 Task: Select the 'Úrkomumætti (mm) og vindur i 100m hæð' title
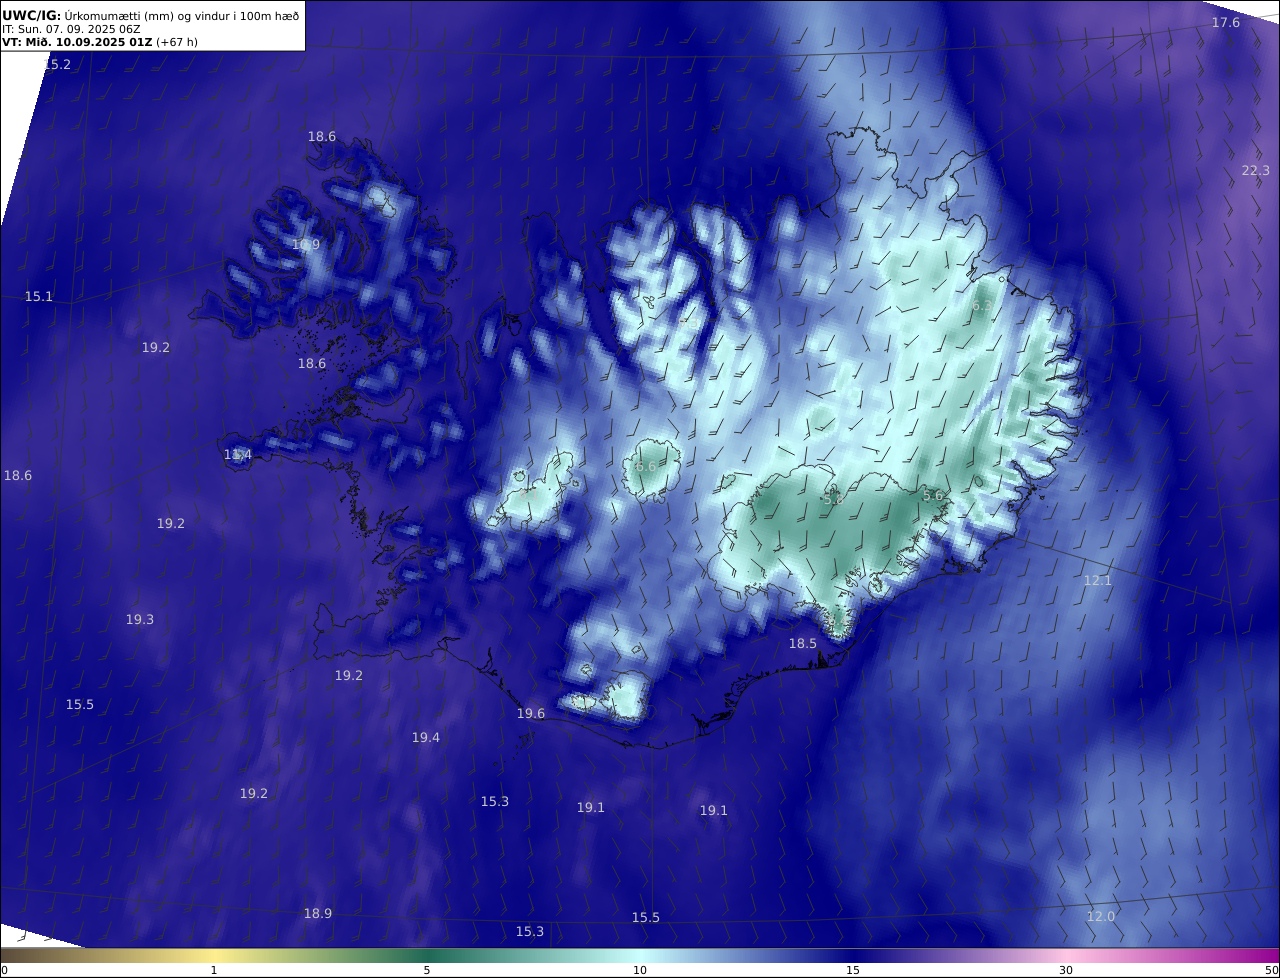(182, 15)
